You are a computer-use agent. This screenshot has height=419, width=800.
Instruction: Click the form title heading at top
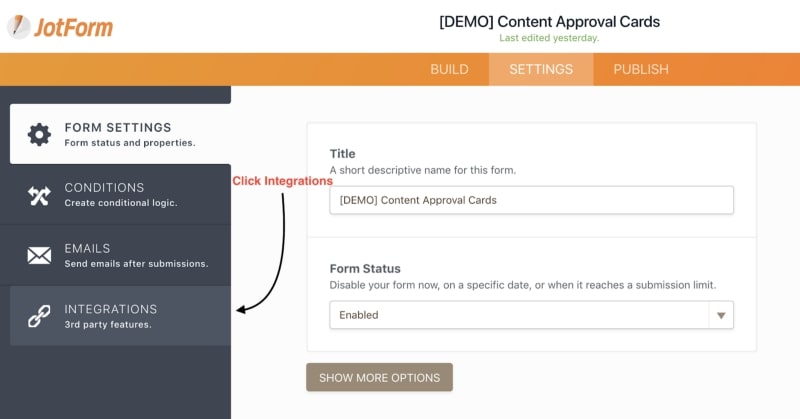click(x=549, y=21)
